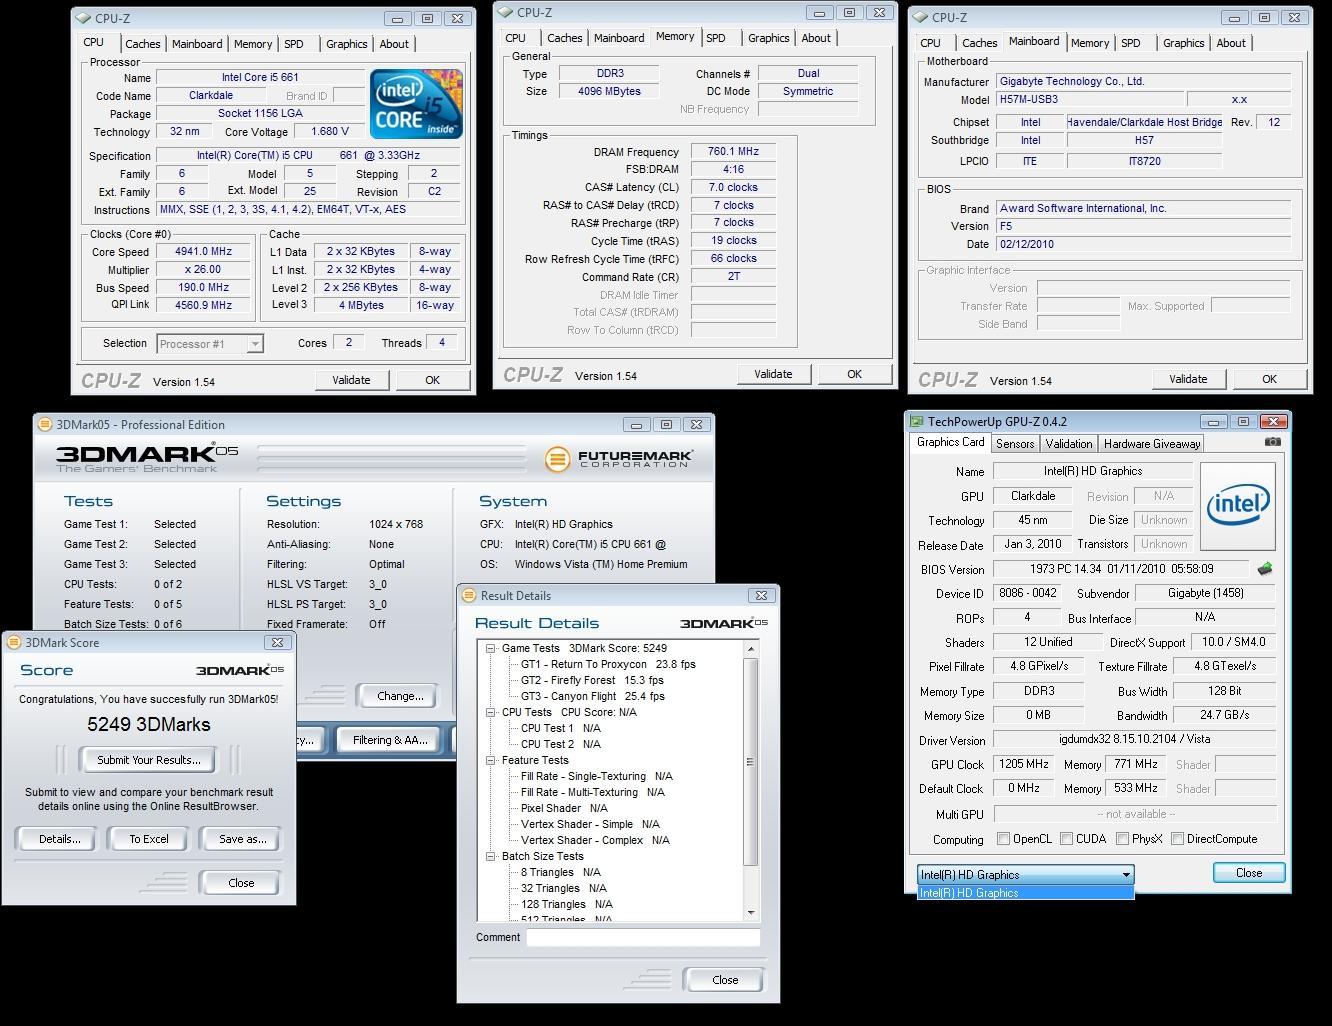Click the TechPowerUp GPU-Z title bar icon

(x=916, y=422)
